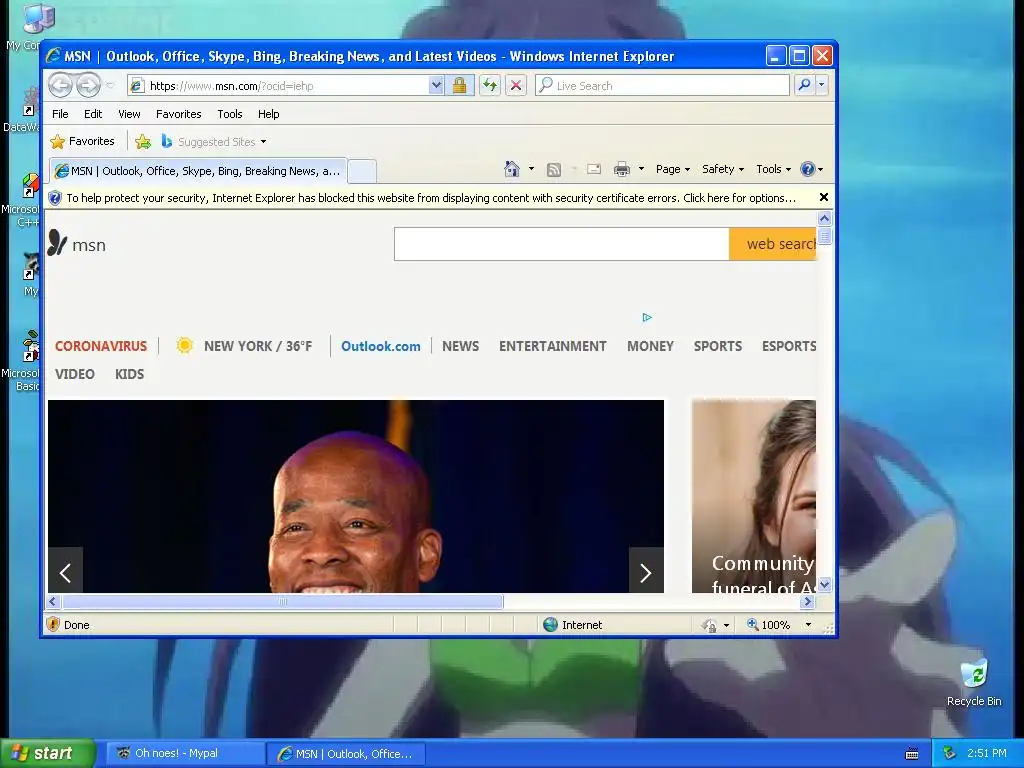1024x768 pixels.
Task: Open the VIDEO section link
Action: click(74, 374)
